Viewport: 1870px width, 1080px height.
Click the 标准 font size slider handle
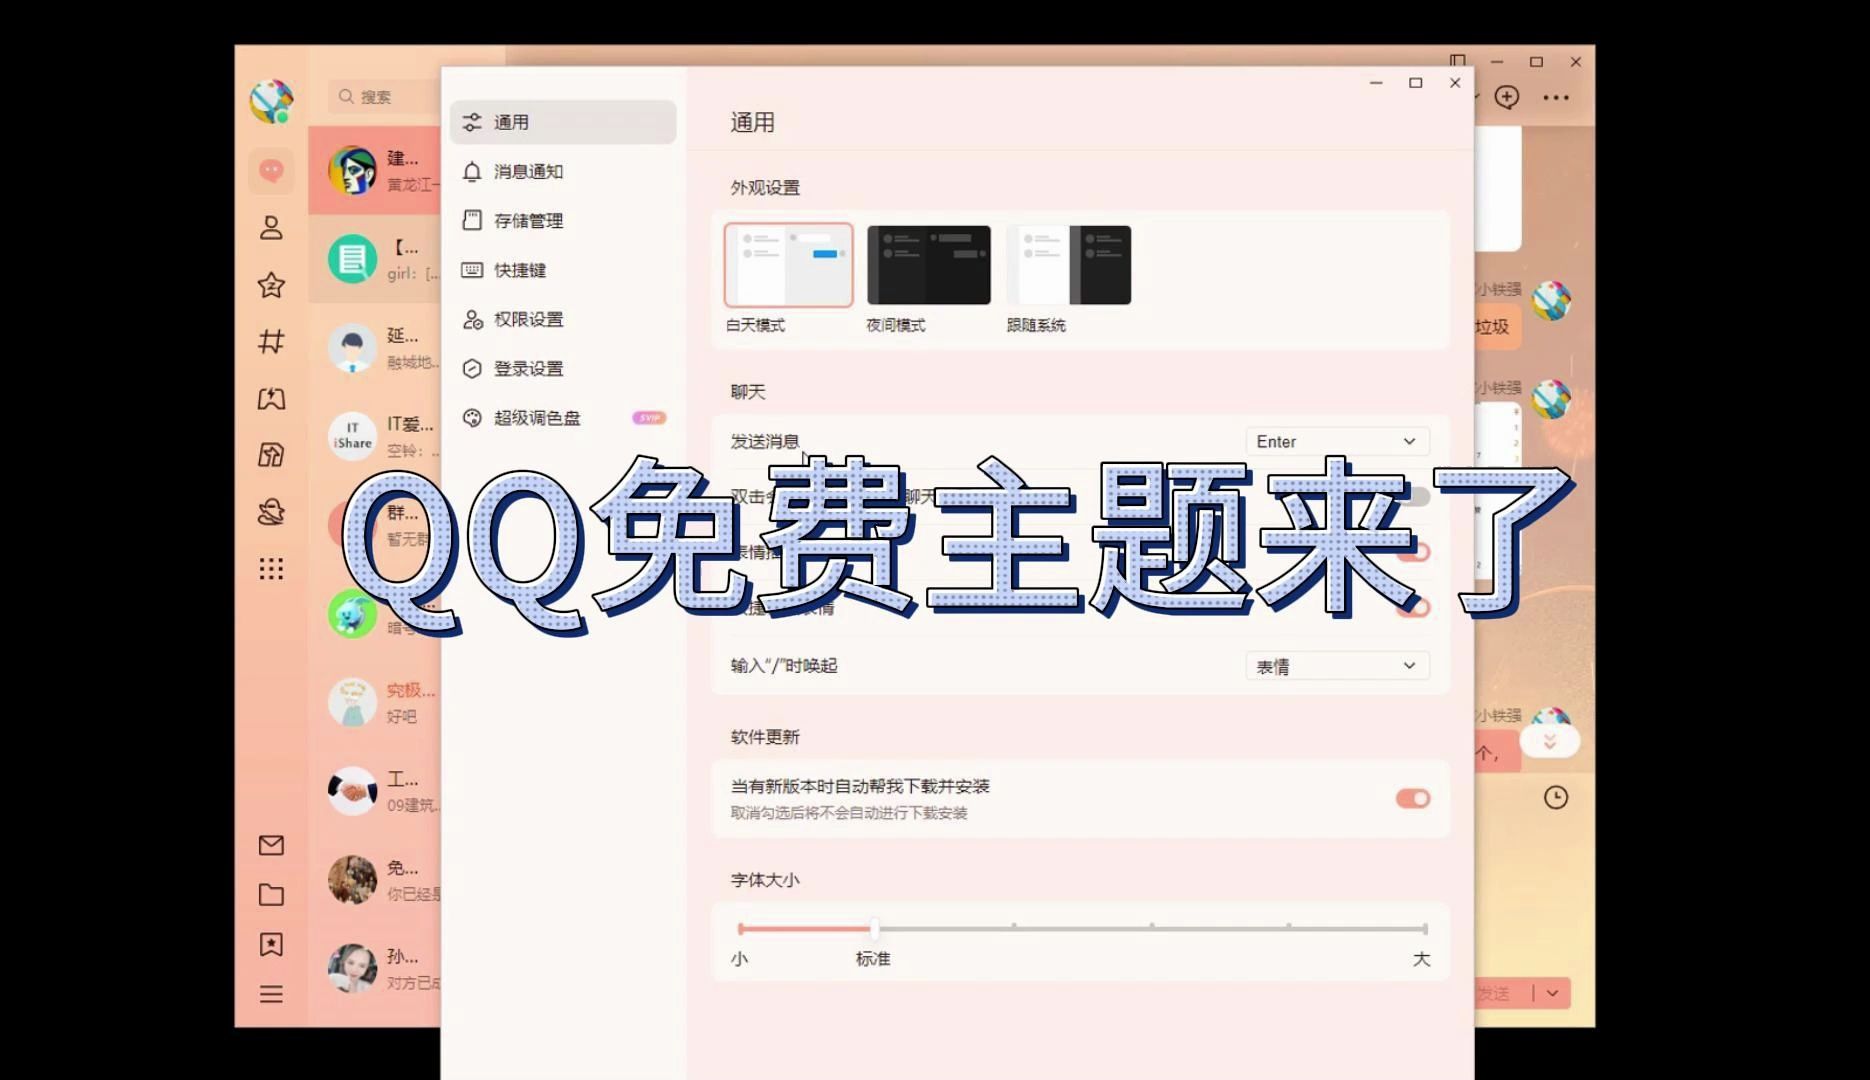[x=874, y=928]
